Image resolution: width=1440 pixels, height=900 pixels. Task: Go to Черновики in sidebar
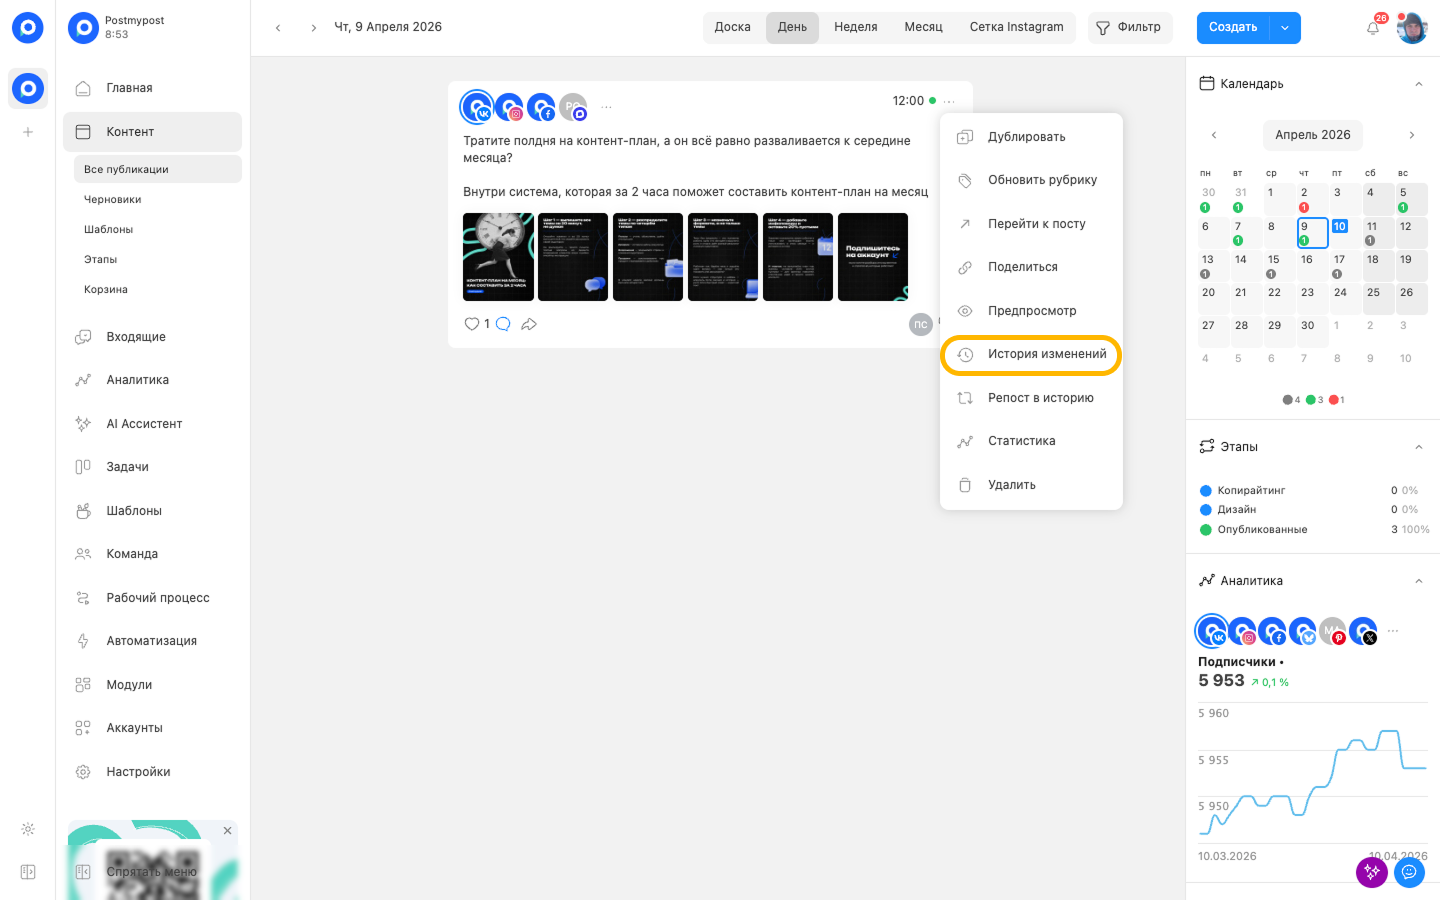click(x=113, y=200)
